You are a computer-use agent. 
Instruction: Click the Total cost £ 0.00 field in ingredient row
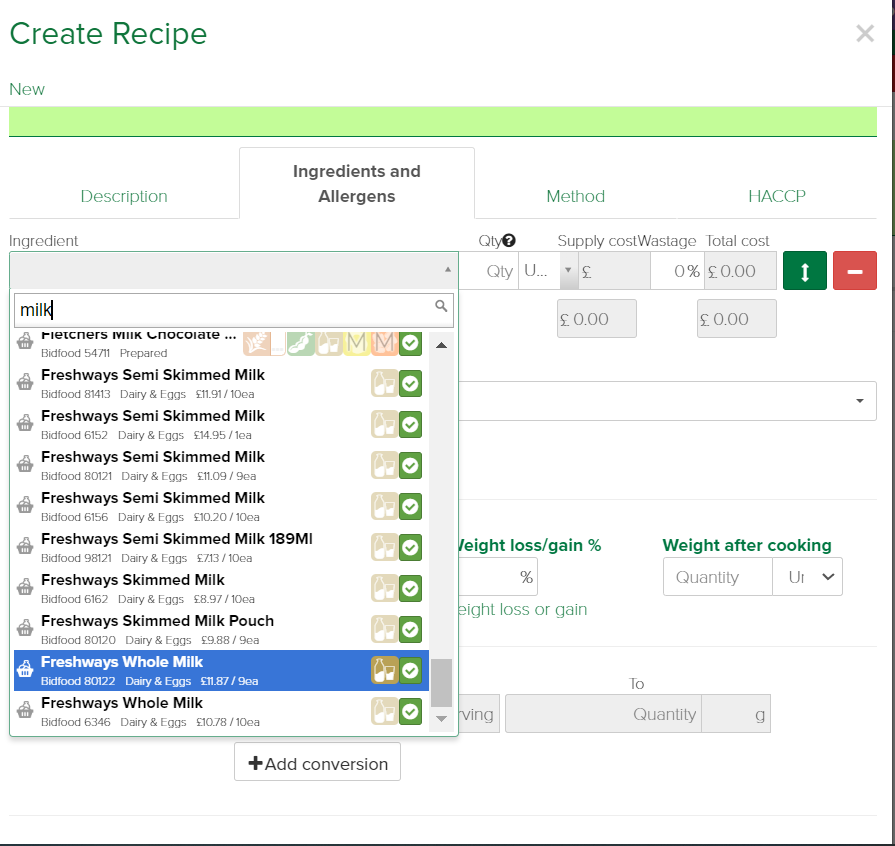(x=740, y=271)
